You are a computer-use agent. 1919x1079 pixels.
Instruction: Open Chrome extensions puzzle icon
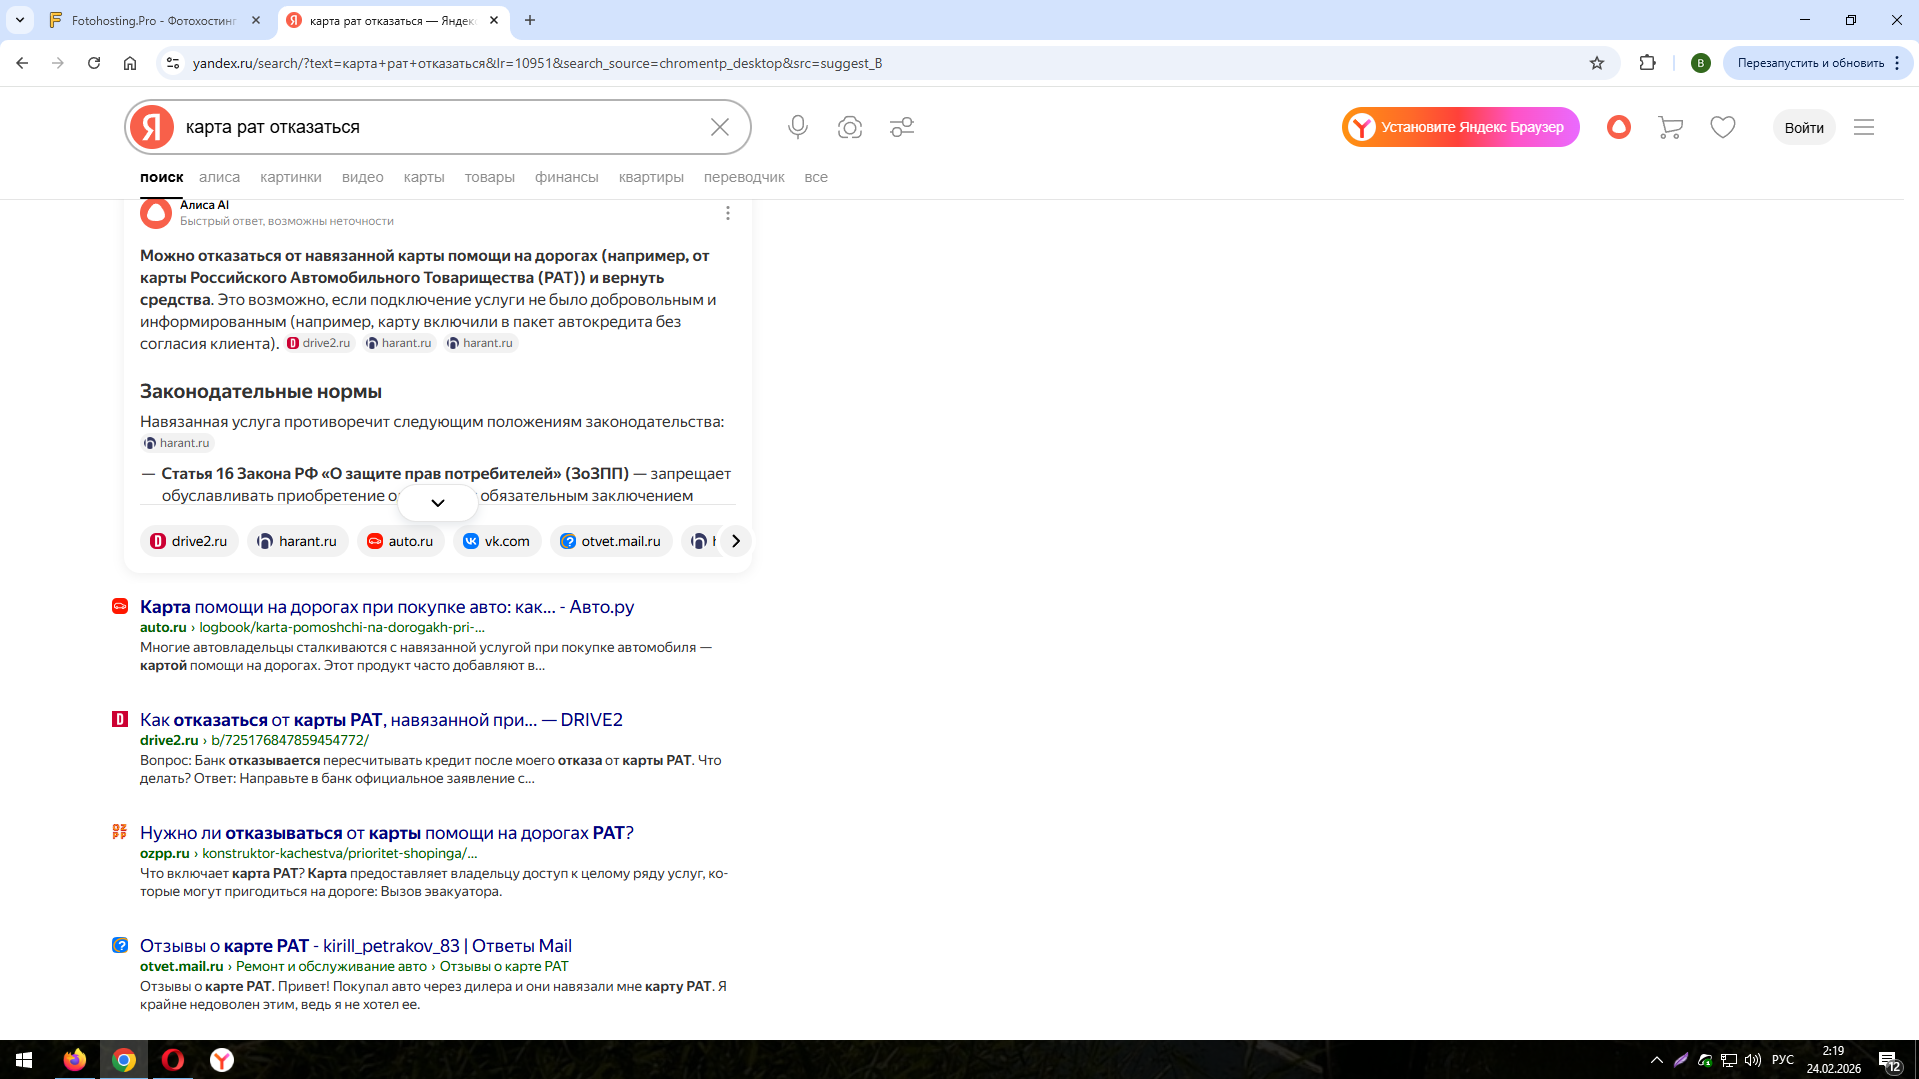(x=1648, y=63)
